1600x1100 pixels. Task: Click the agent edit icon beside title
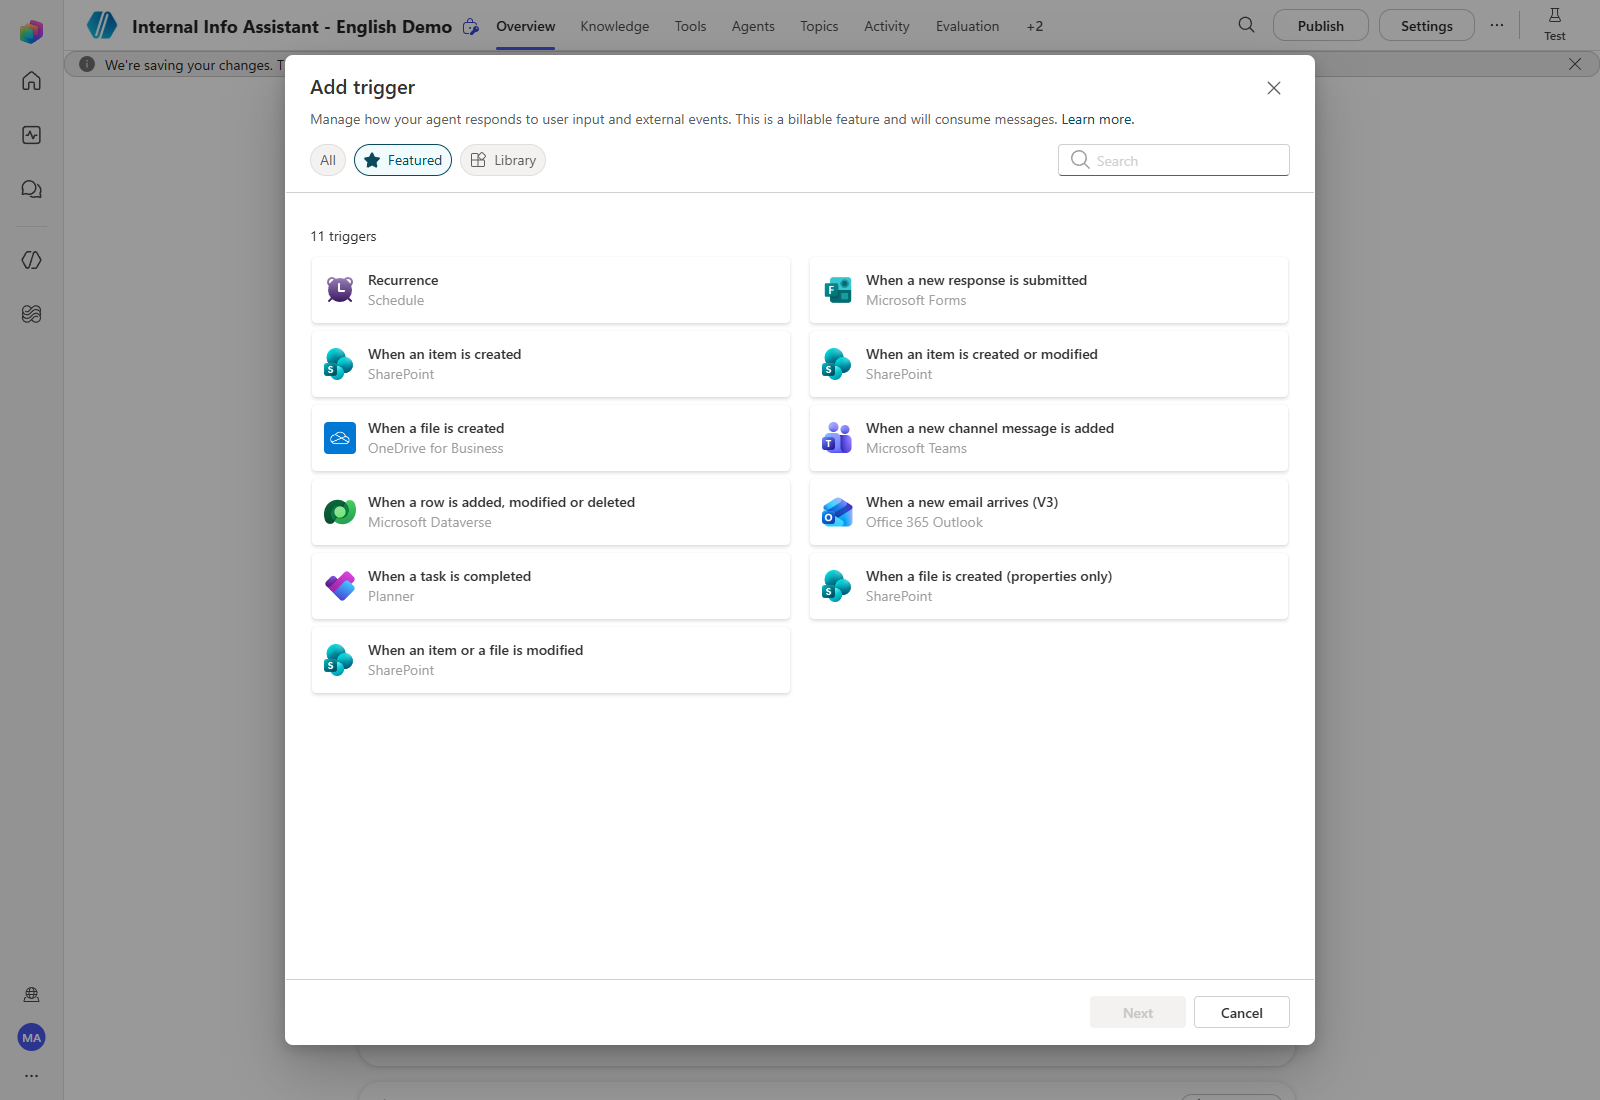click(x=471, y=27)
